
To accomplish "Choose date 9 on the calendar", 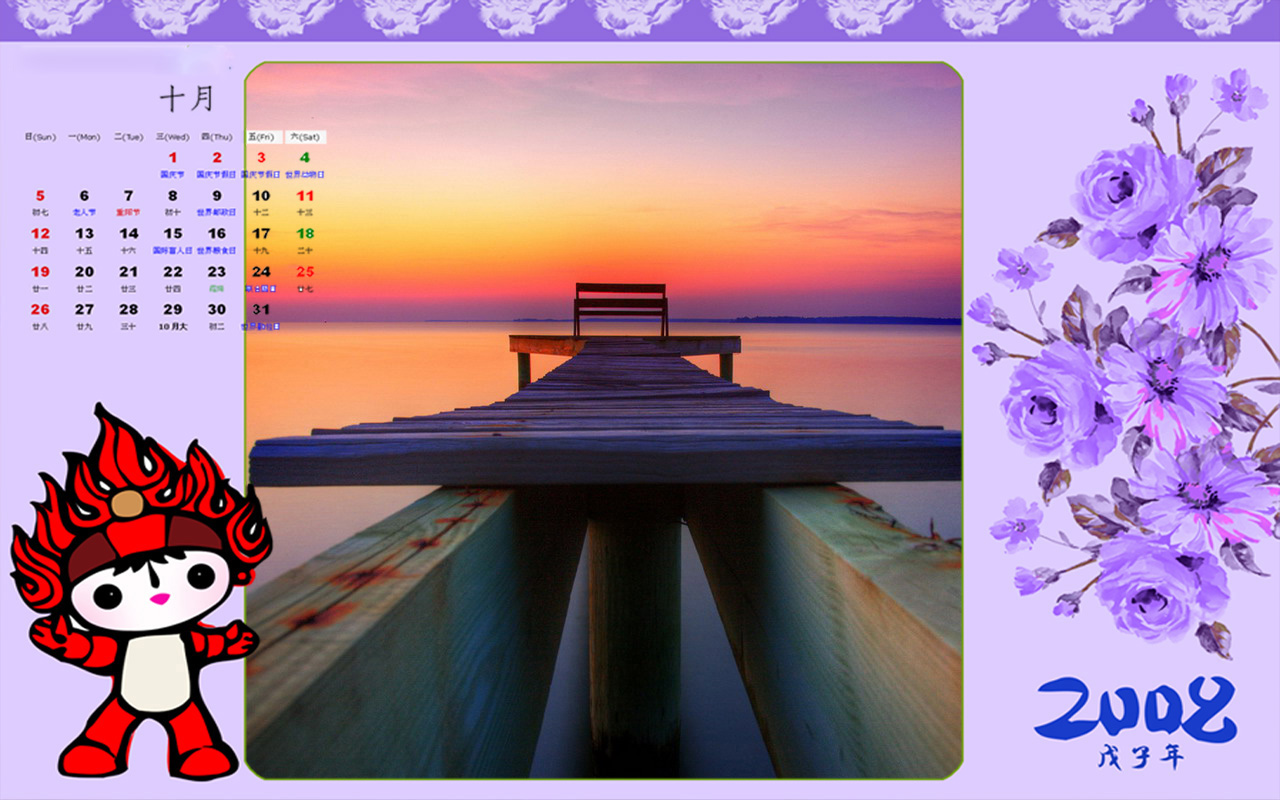I will pos(216,196).
